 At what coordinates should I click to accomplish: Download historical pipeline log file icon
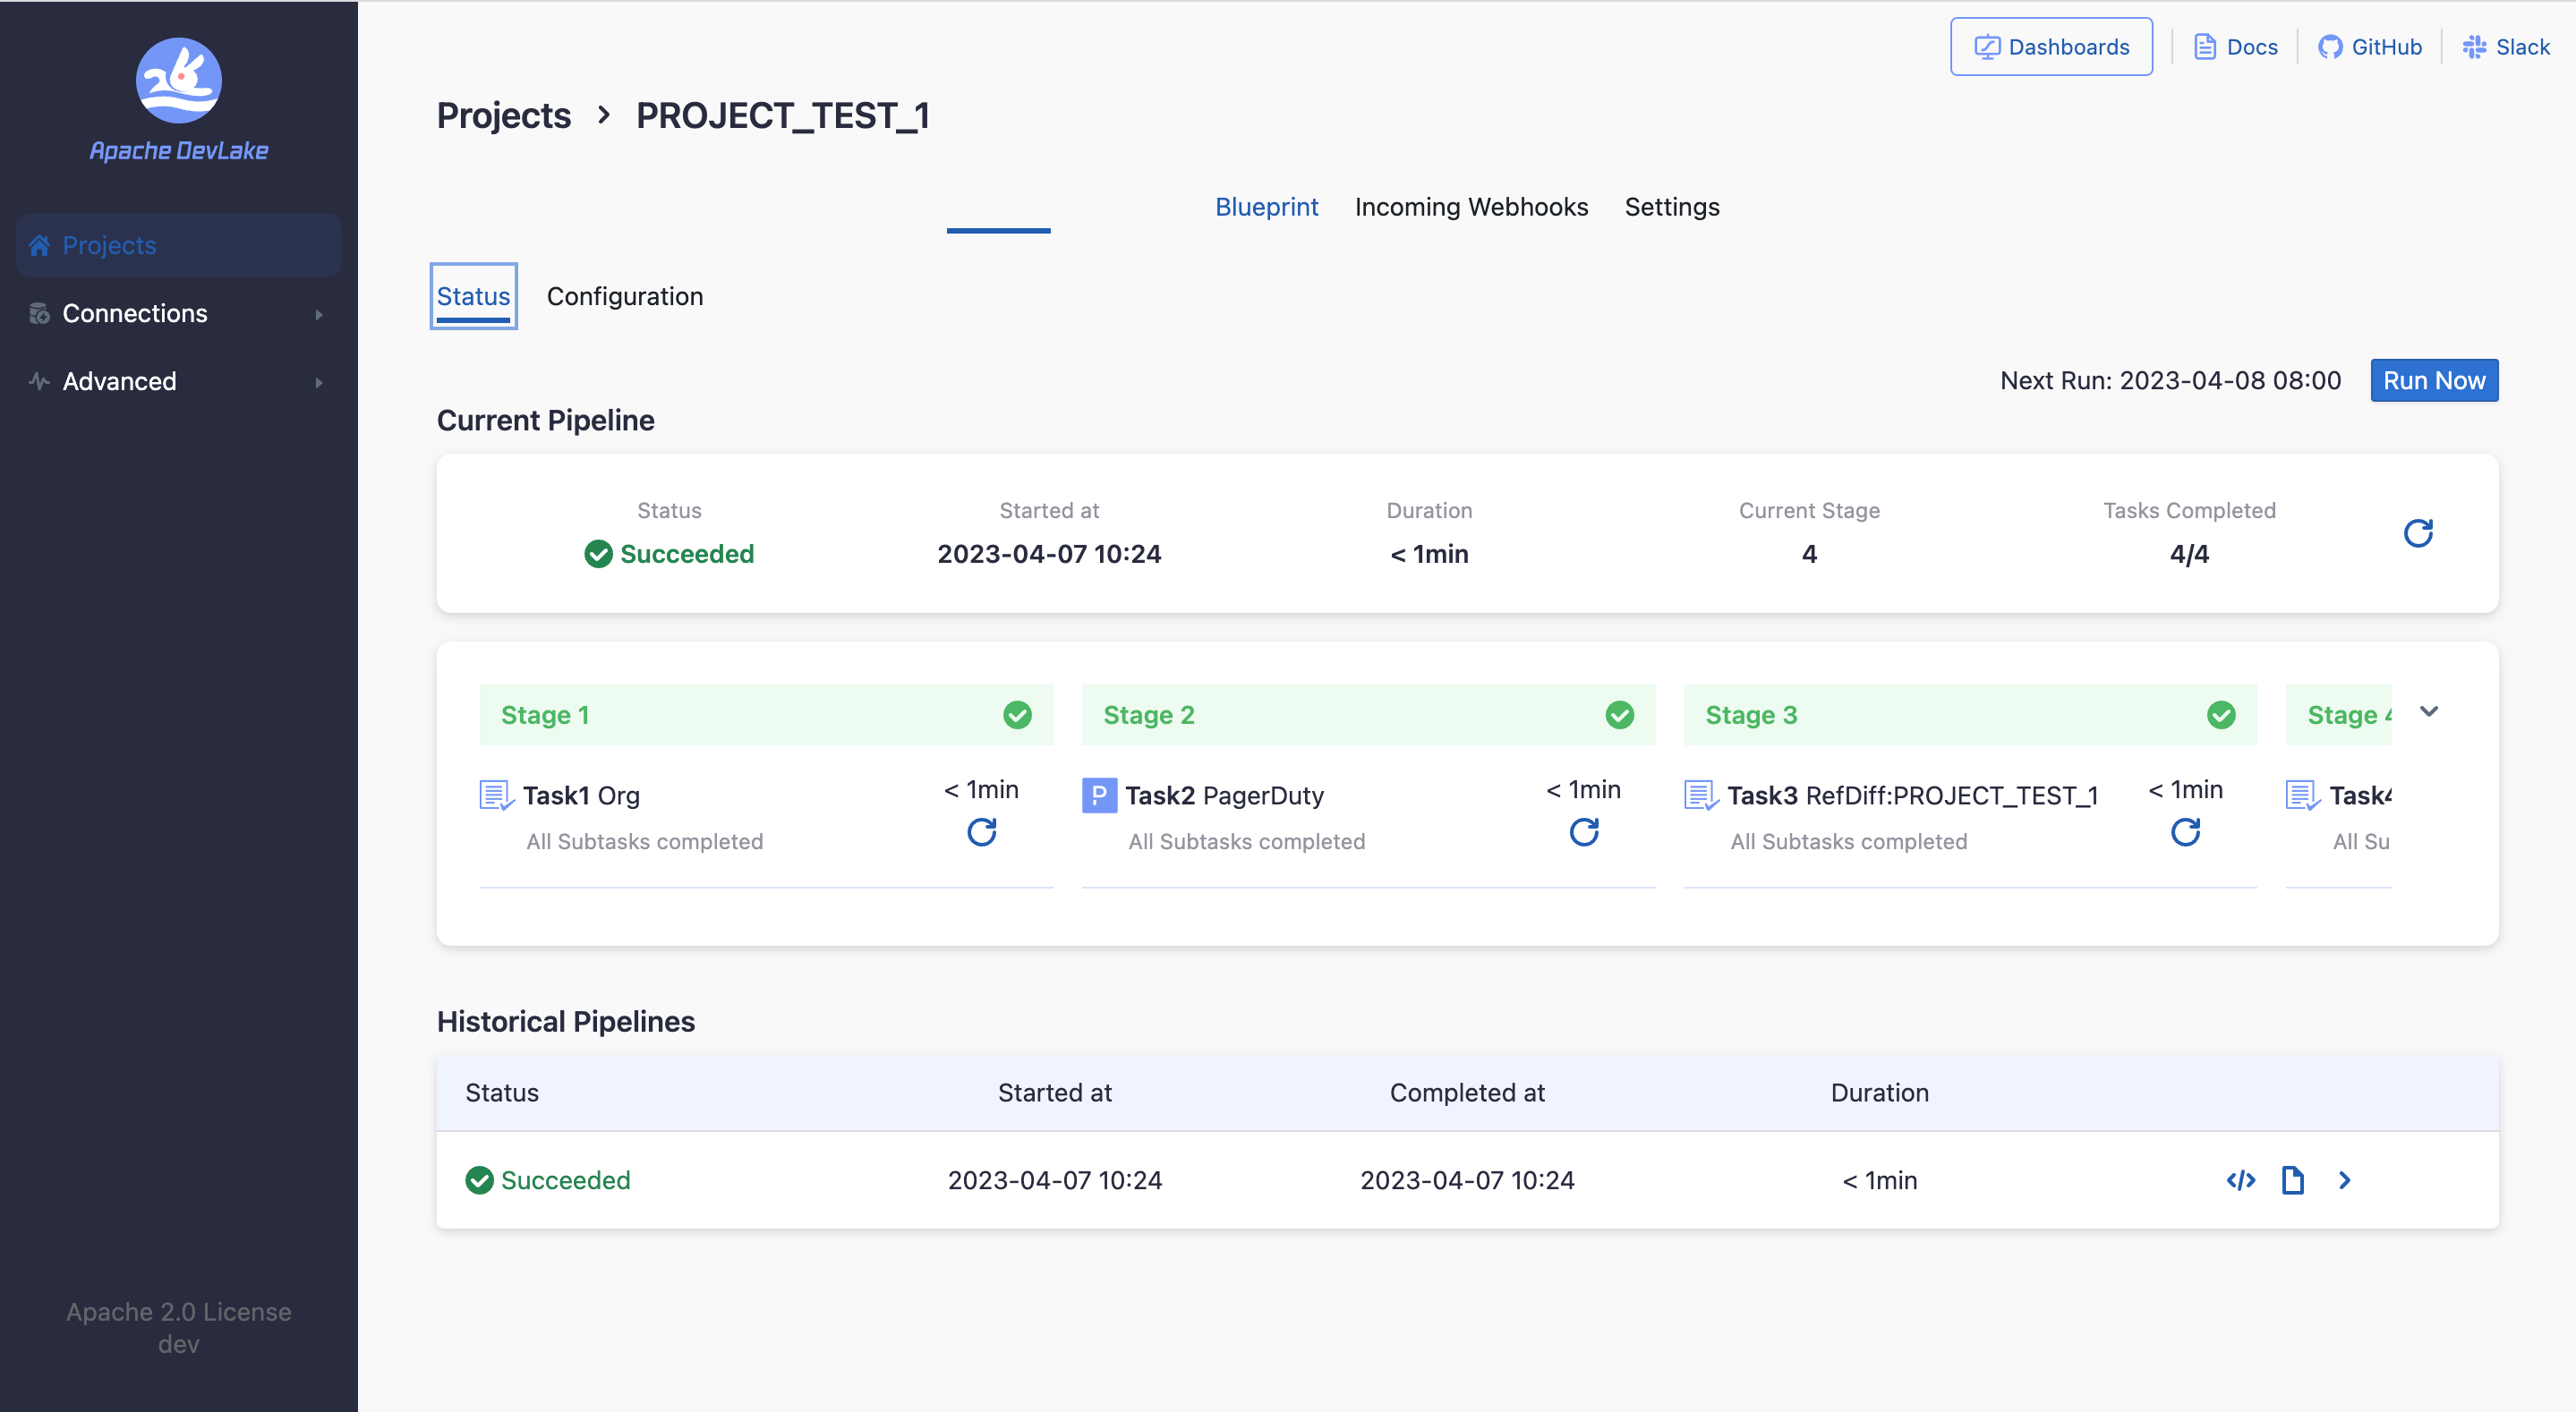click(x=2292, y=1180)
